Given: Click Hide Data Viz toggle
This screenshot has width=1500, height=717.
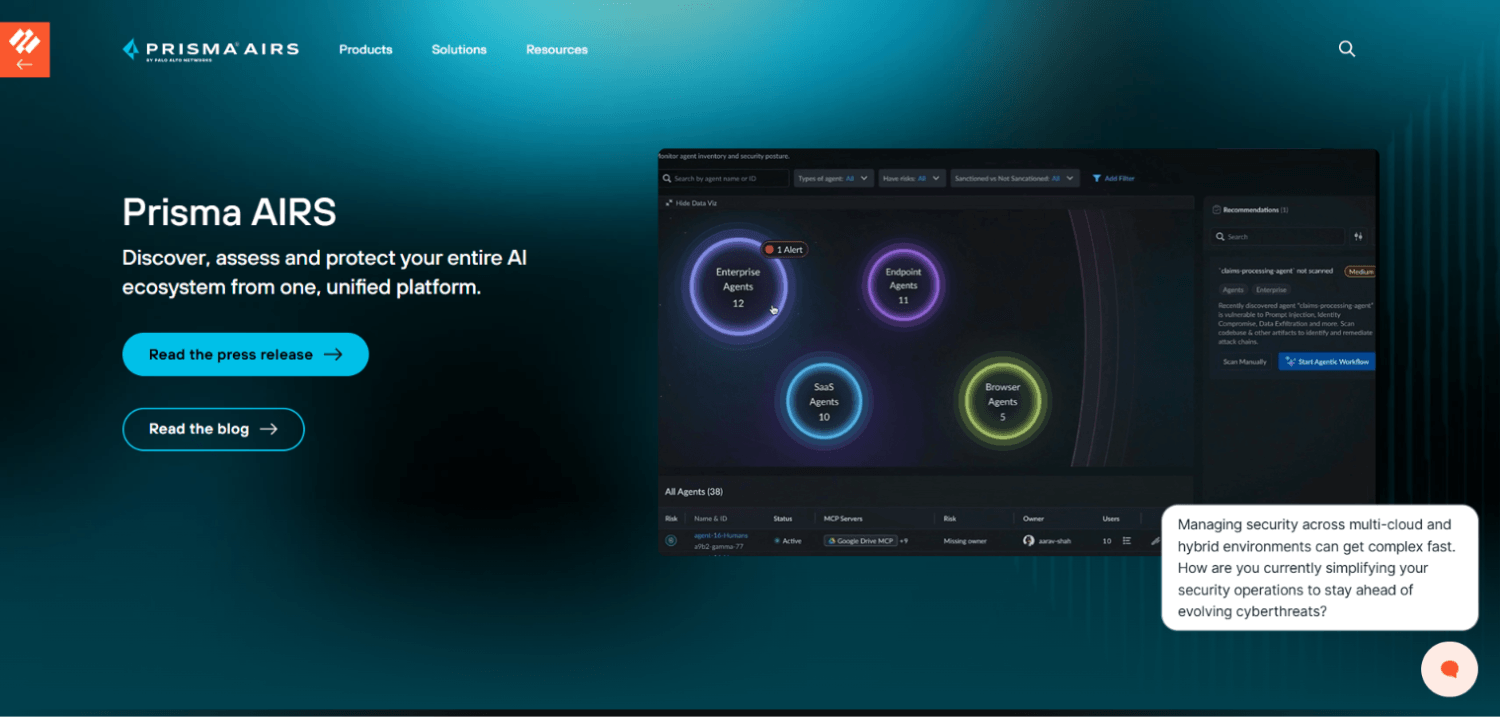Looking at the screenshot, I should [x=691, y=203].
